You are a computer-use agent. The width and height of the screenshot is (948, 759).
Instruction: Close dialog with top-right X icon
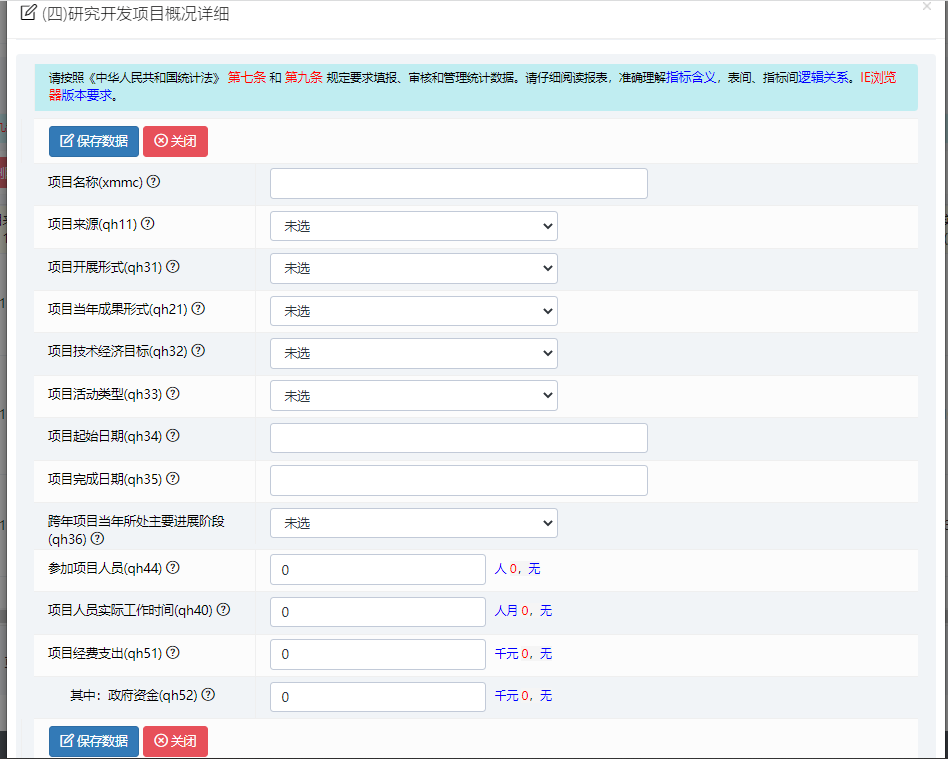927,7
